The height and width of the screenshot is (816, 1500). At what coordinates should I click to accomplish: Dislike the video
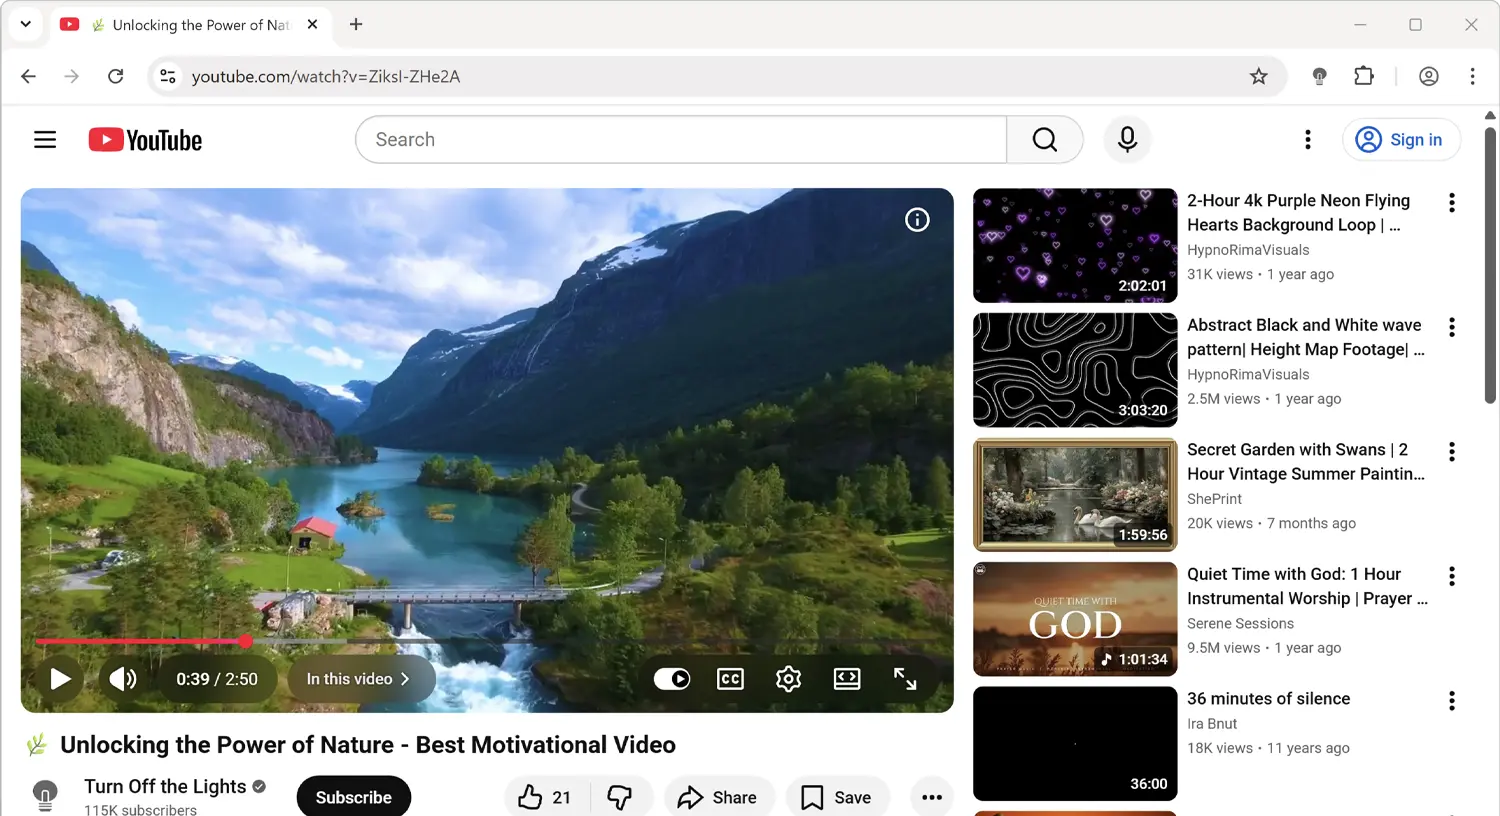pos(622,796)
